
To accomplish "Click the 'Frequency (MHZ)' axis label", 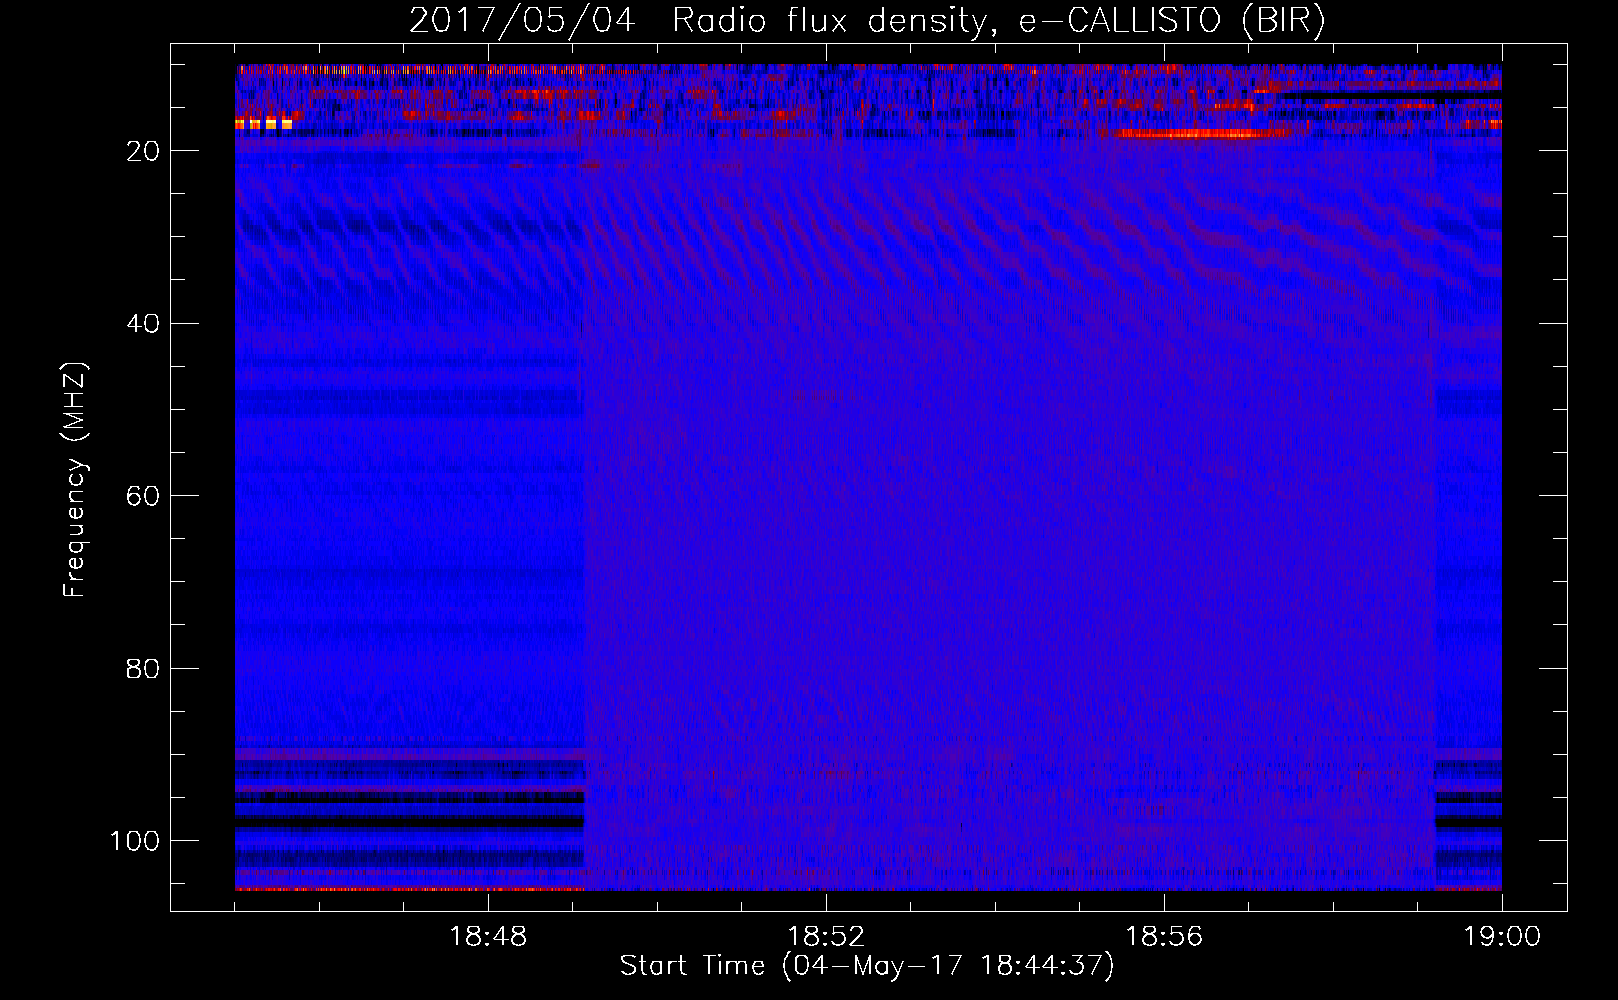I will click(75, 479).
